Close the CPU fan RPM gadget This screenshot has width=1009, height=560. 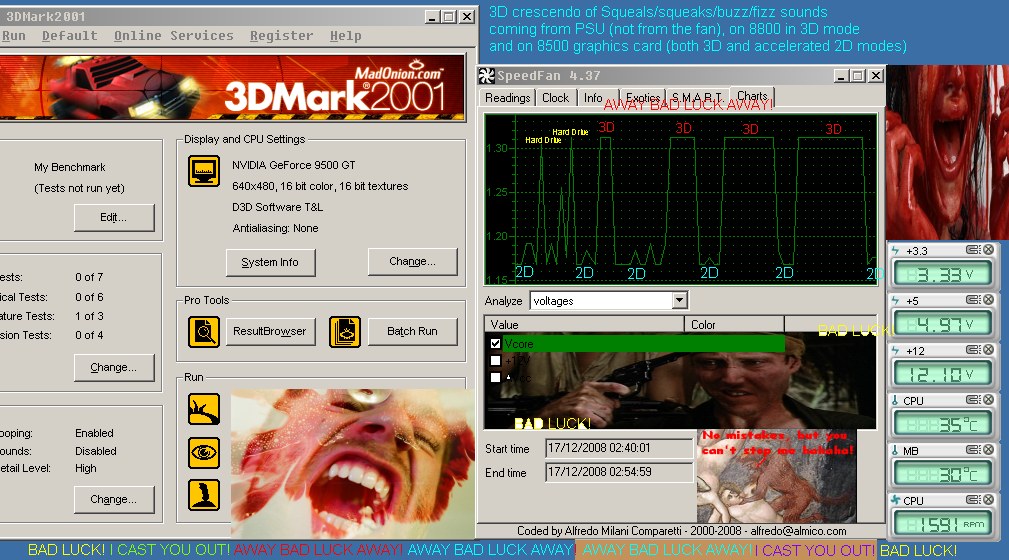click(988, 499)
